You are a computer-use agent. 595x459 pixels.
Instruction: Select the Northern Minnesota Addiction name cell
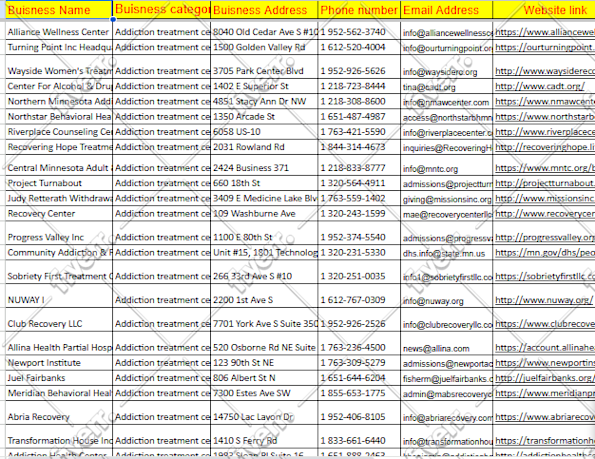tap(59, 101)
